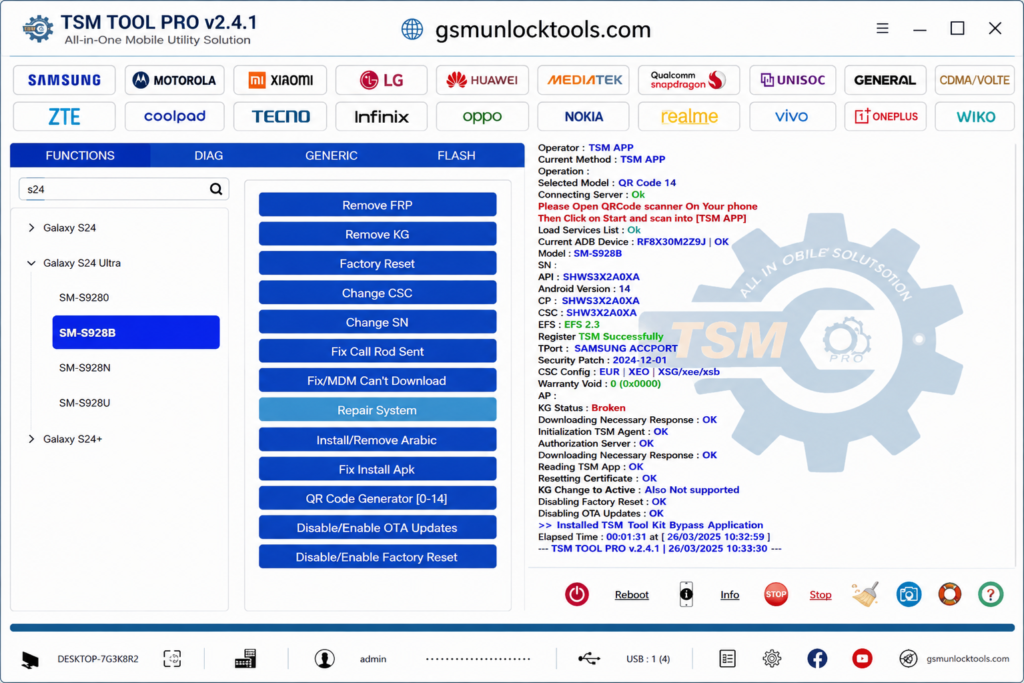Click the red power reboot icon
The width and height of the screenshot is (1024, 683).
577,594
